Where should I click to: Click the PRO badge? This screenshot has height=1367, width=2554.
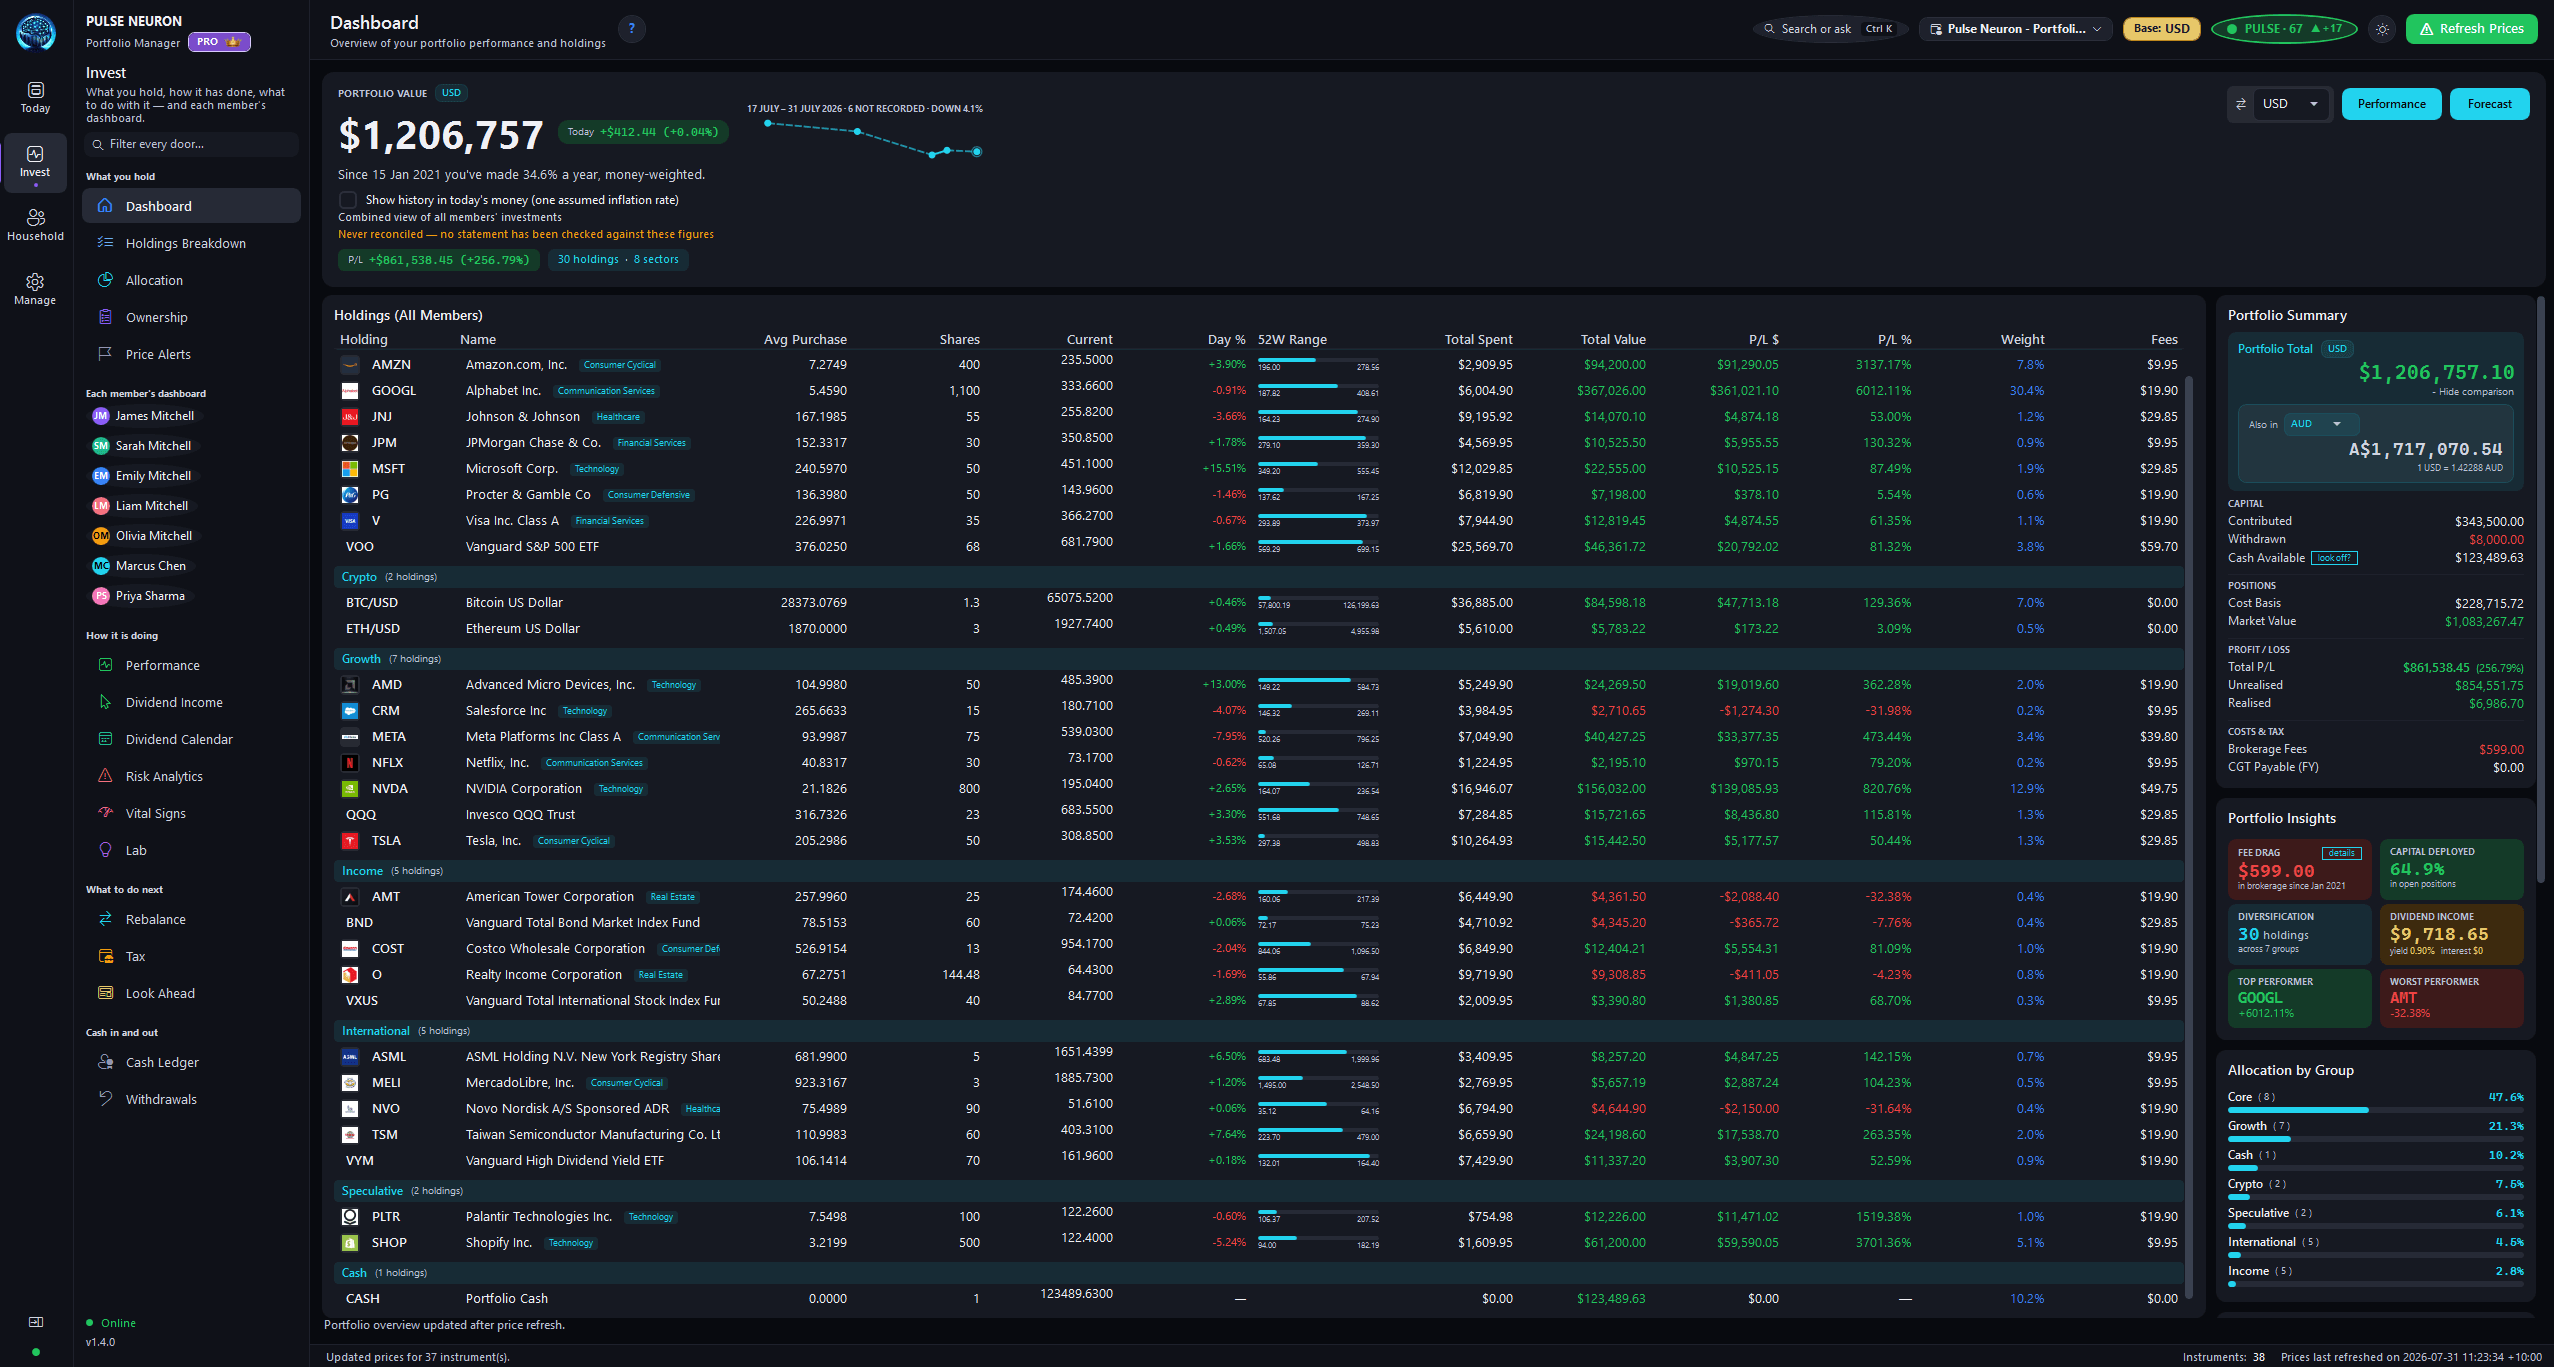pos(218,42)
